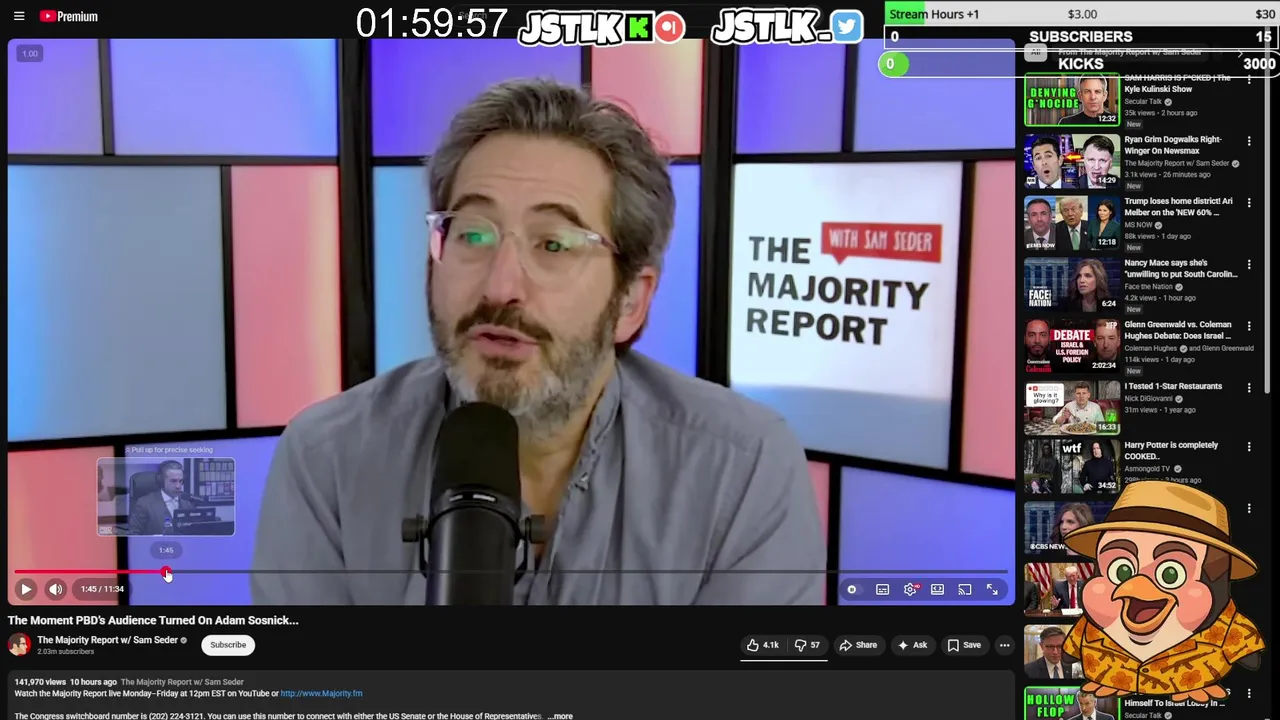Dislike the video
Screen dimensions: 1280x720
(807, 645)
